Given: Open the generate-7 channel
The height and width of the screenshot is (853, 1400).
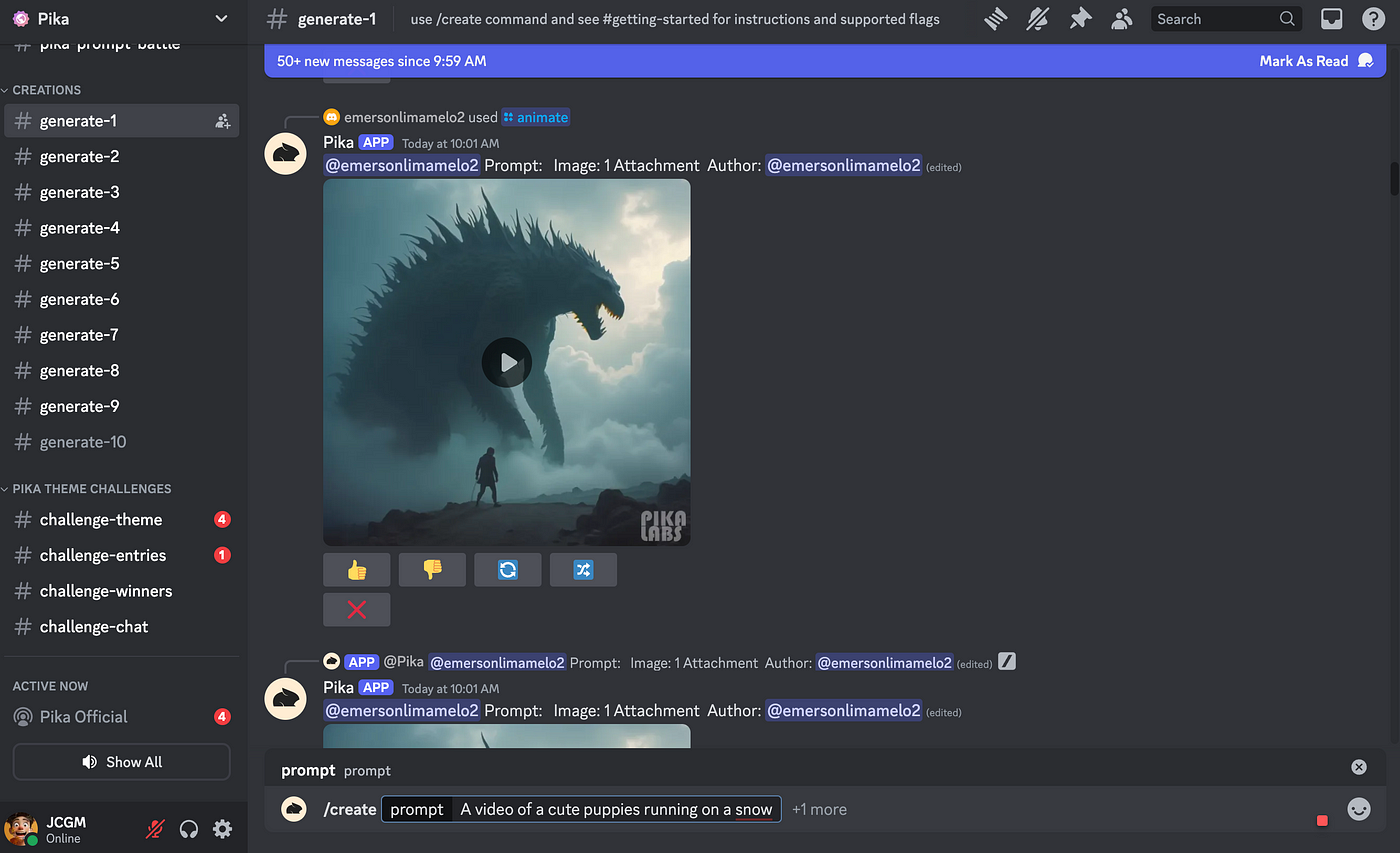Looking at the screenshot, I should point(122,335).
